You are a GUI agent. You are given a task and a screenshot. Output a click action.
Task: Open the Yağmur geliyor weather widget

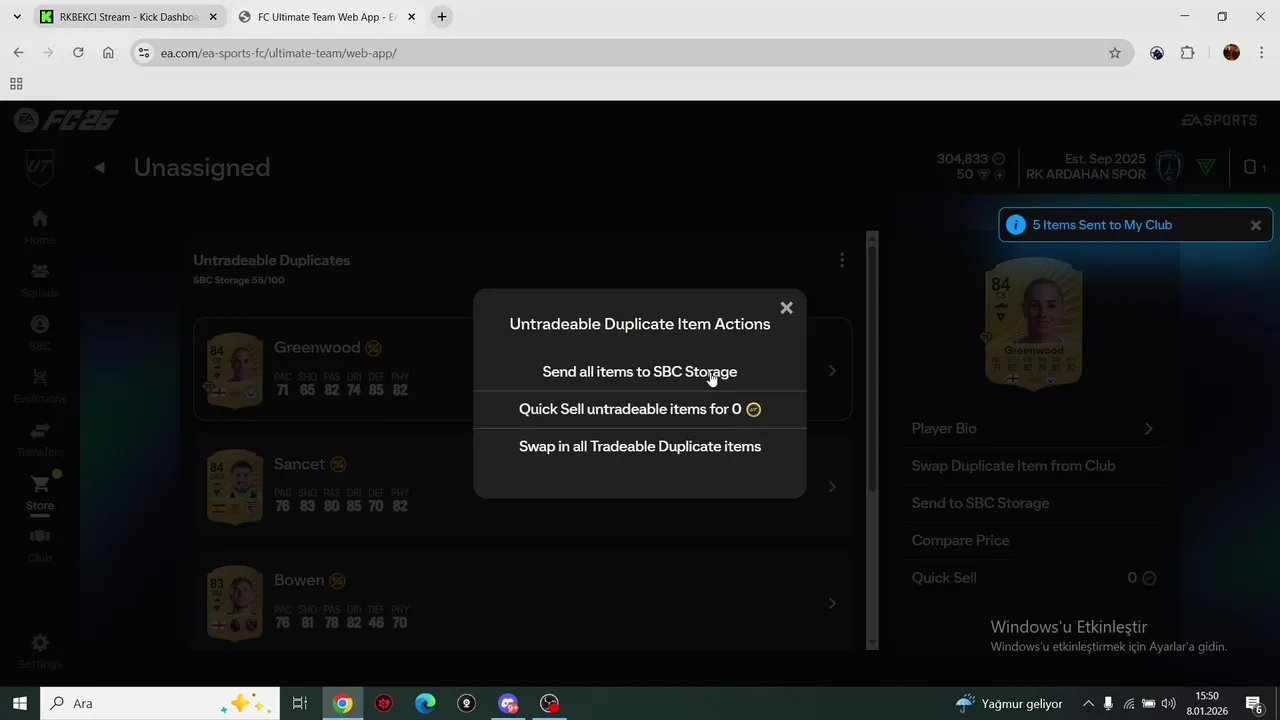click(1008, 703)
